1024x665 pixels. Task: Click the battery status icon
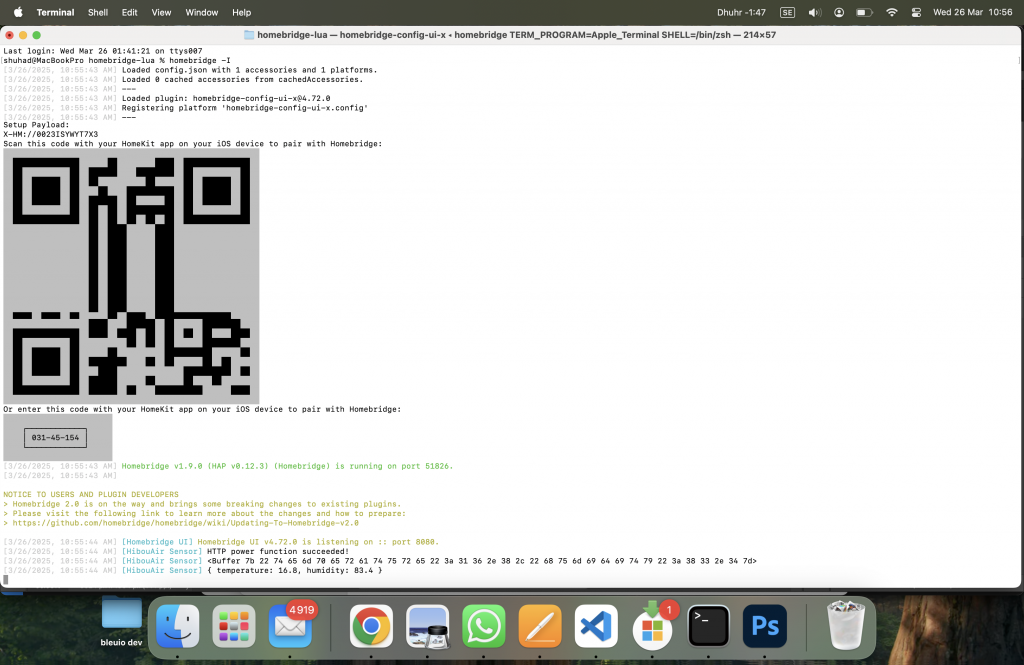864,12
